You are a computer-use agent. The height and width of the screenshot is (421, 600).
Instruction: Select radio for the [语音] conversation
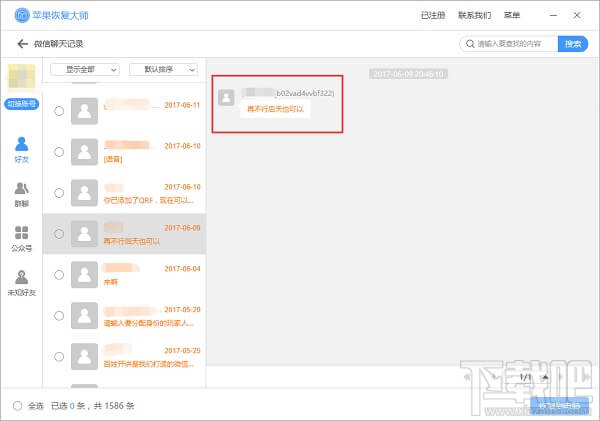click(59, 152)
